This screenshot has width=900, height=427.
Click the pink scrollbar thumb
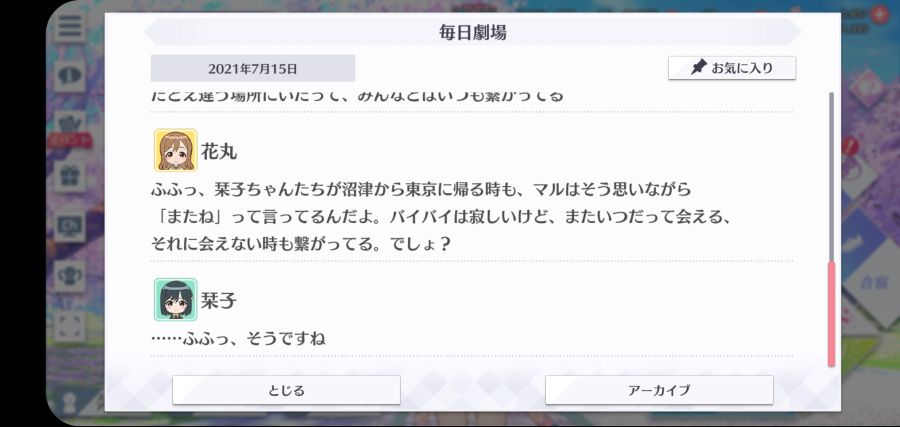[831, 315]
